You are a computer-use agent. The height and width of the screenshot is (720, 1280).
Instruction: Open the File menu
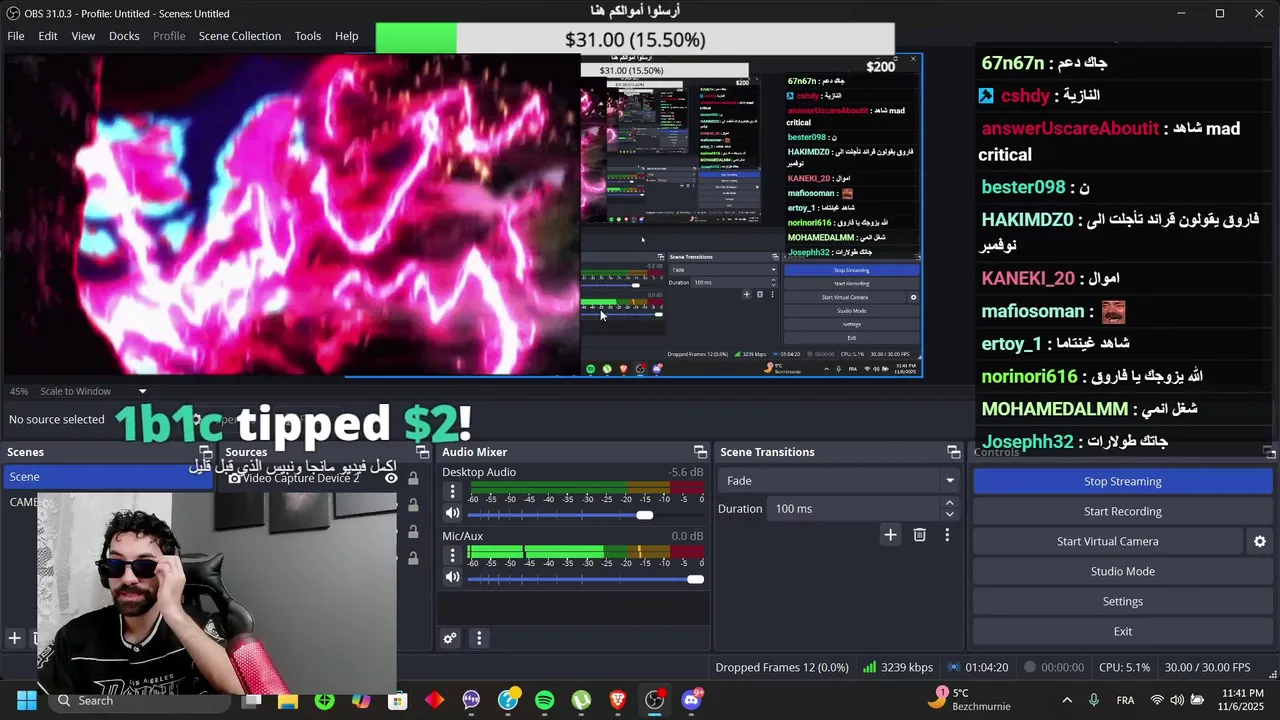click(x=16, y=36)
